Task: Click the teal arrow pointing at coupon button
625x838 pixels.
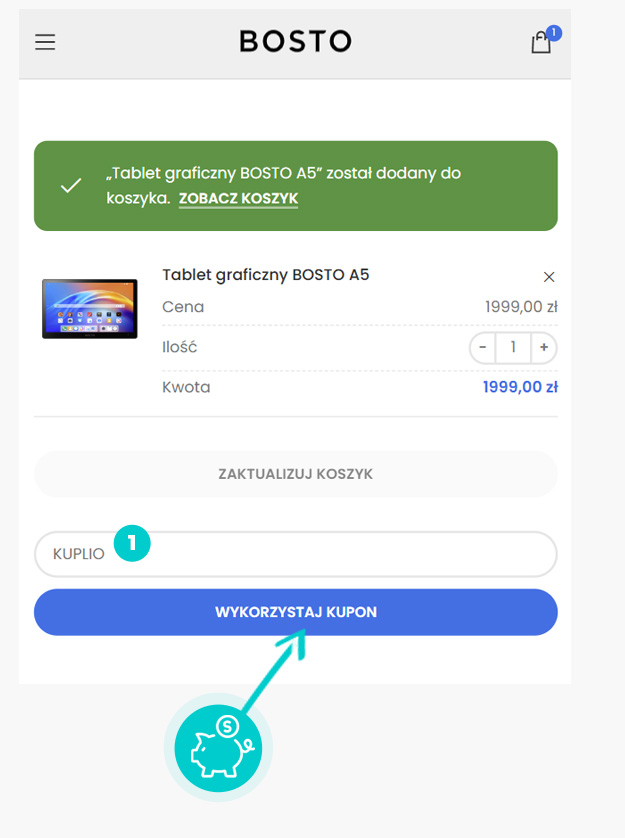Action: (275, 669)
